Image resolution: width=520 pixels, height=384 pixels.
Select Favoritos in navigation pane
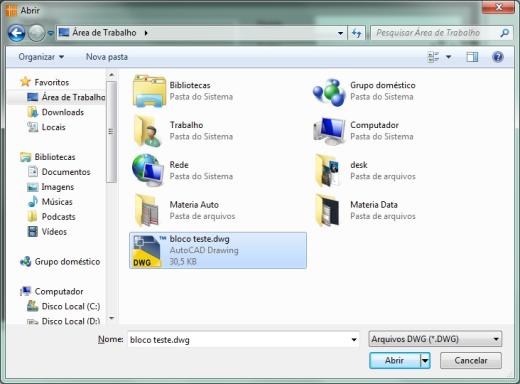coord(52,82)
